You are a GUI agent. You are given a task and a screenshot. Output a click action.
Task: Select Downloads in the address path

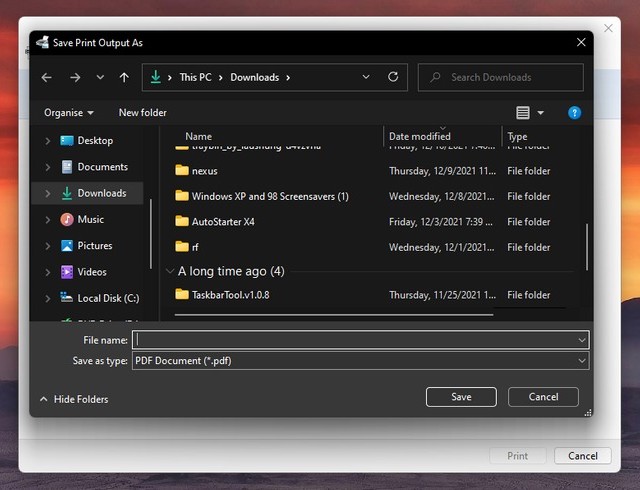pos(254,77)
